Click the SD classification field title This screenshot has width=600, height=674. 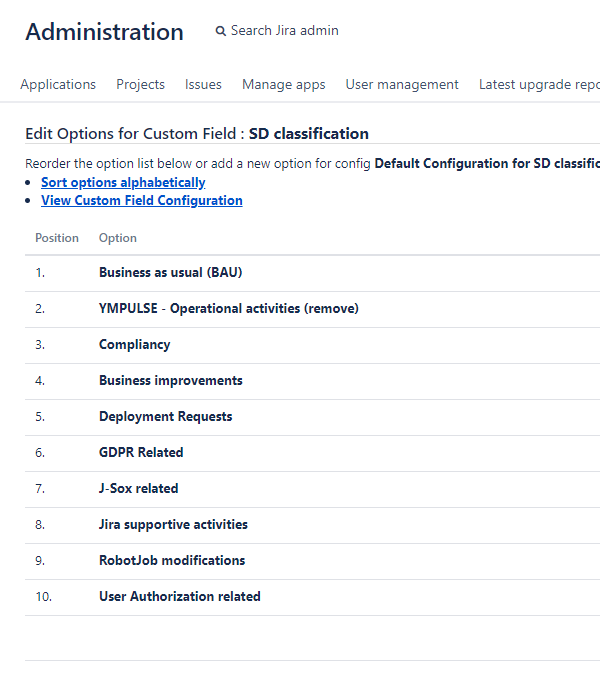point(309,134)
